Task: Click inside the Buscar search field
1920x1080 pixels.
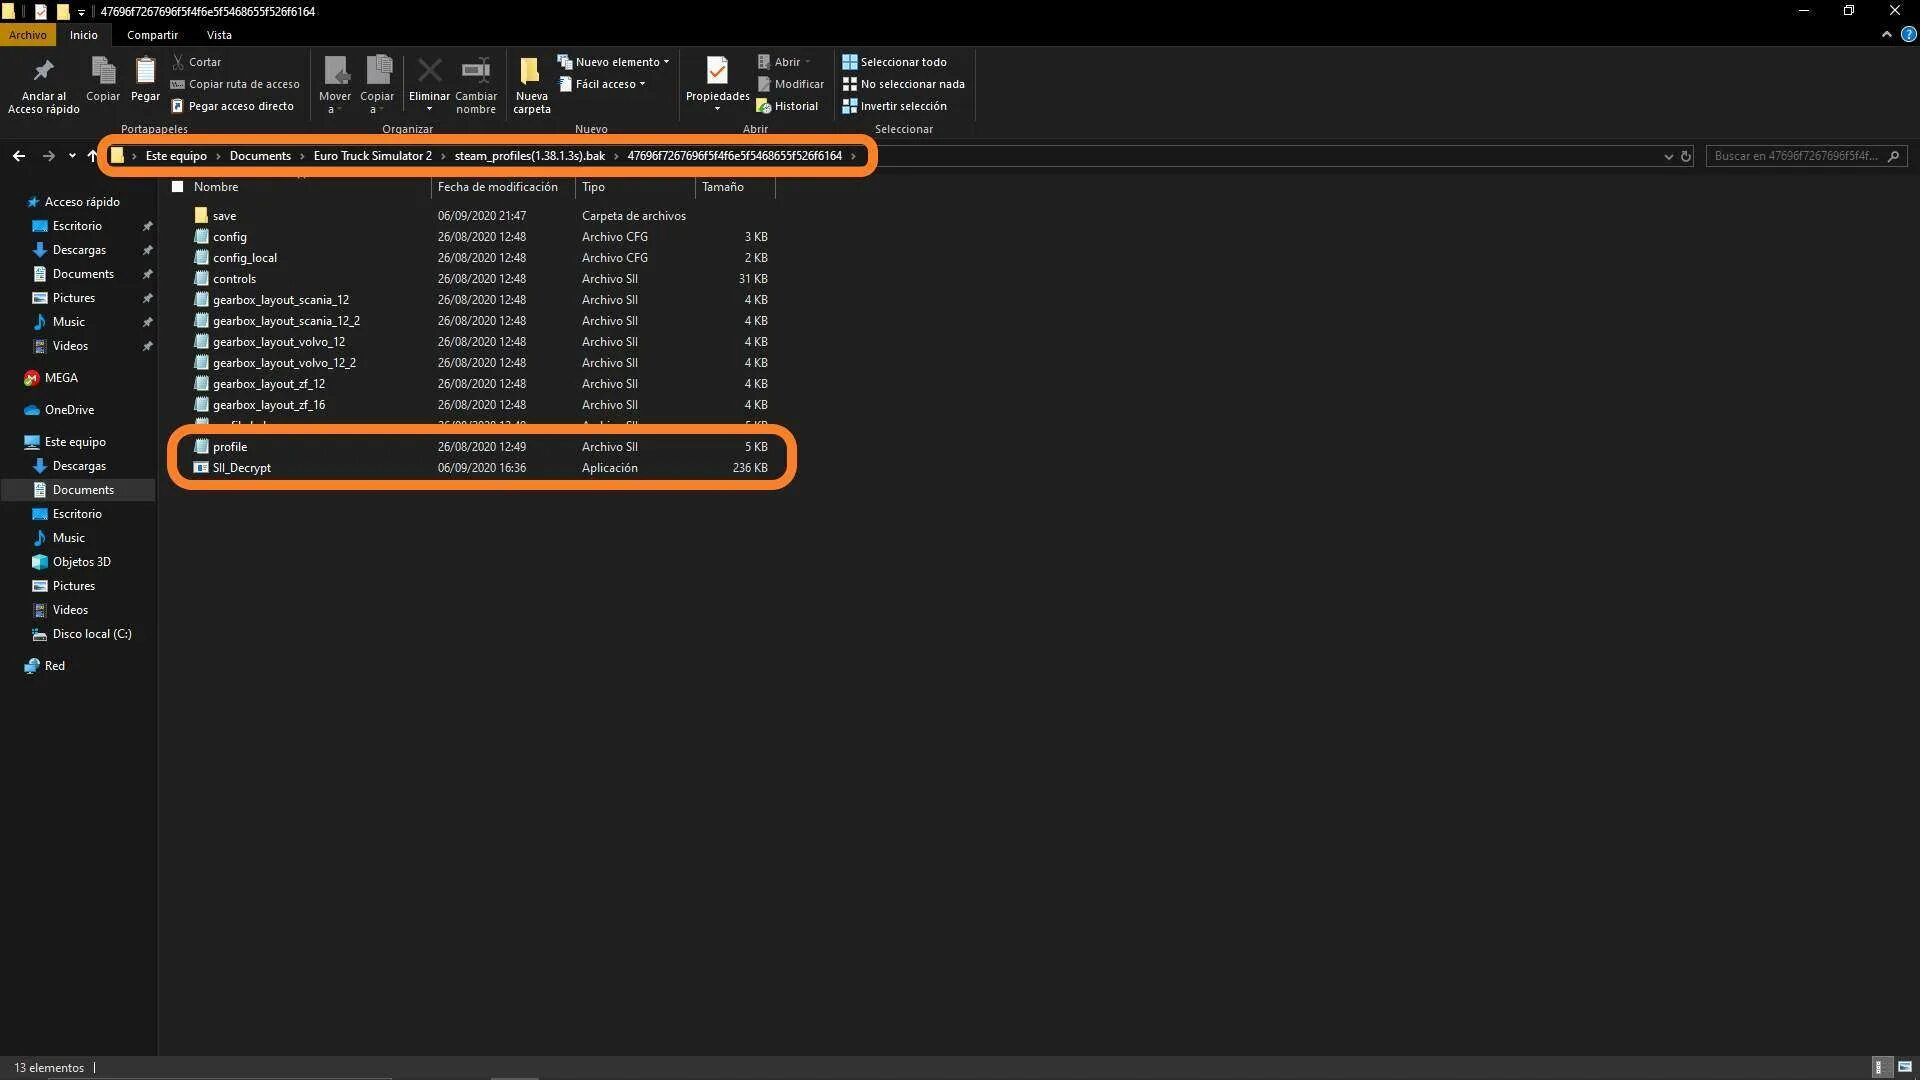Action: pos(1800,156)
